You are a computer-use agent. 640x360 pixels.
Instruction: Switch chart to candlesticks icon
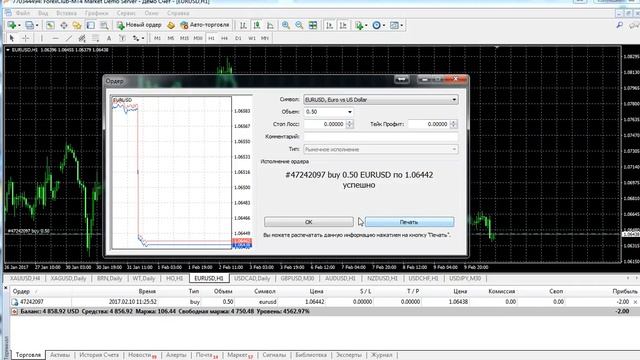(x=257, y=25)
